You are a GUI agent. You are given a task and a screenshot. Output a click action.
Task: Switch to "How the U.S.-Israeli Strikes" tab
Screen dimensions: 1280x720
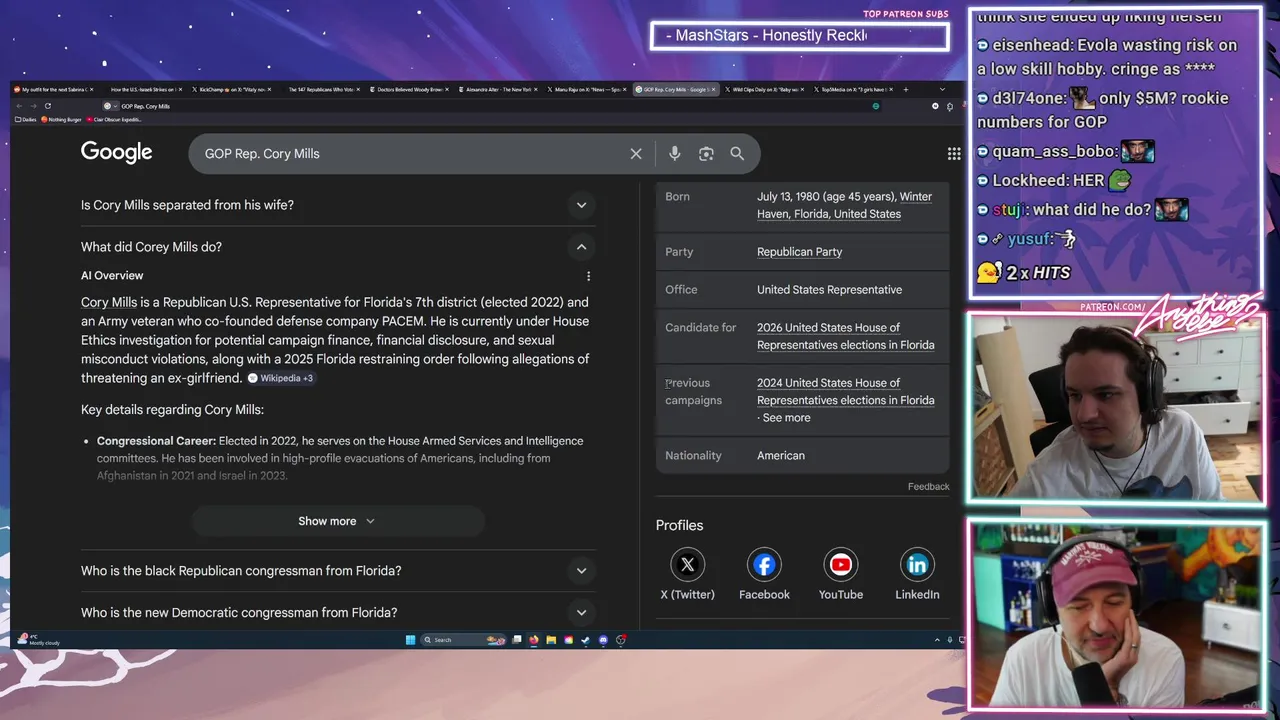click(143, 89)
